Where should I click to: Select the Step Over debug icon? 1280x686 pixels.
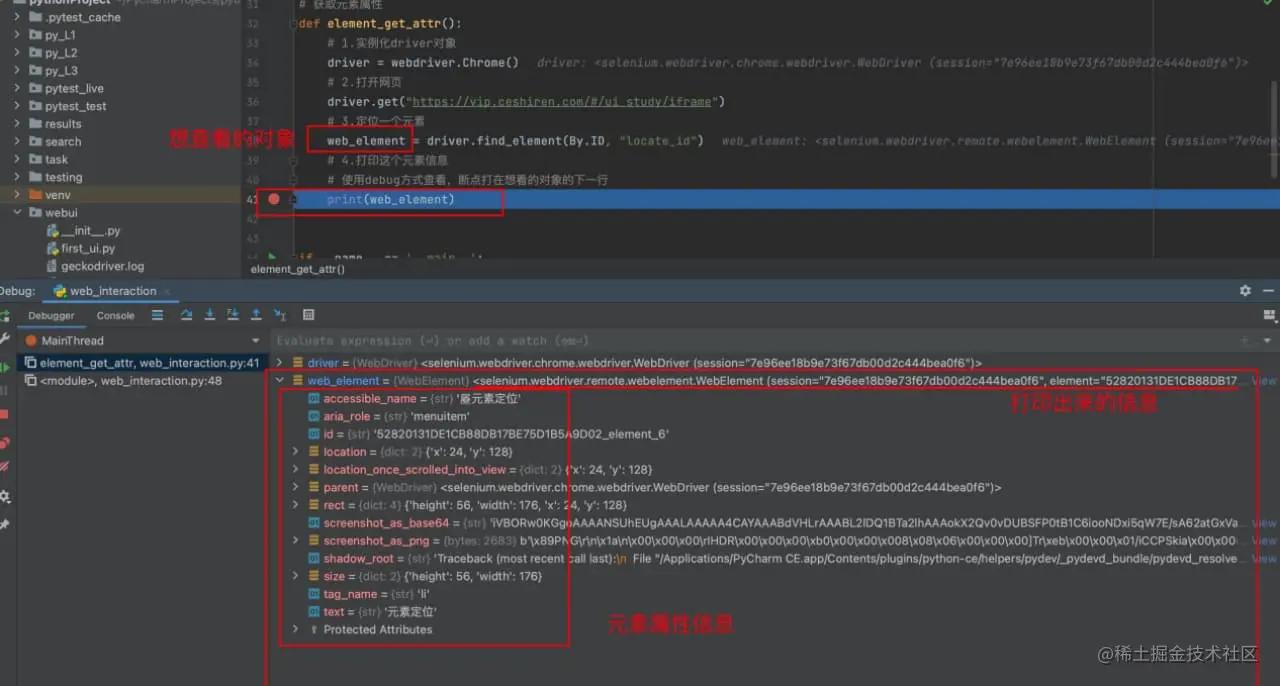[187, 315]
